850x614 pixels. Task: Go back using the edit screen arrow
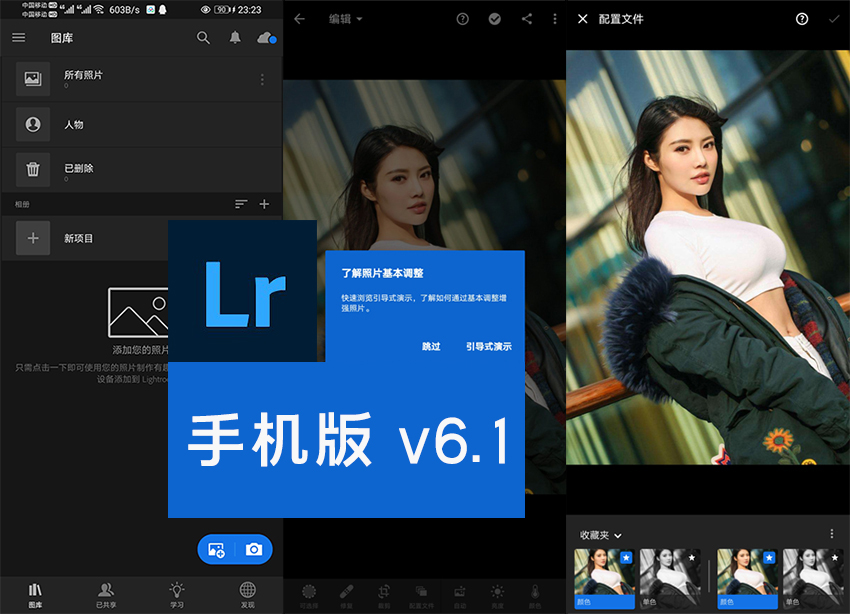(300, 19)
